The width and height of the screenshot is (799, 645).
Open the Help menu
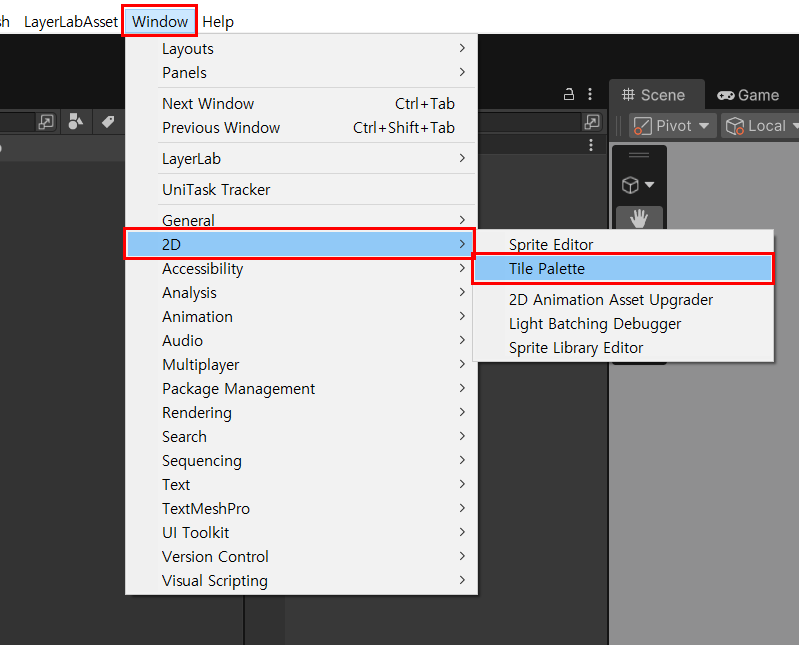[218, 21]
